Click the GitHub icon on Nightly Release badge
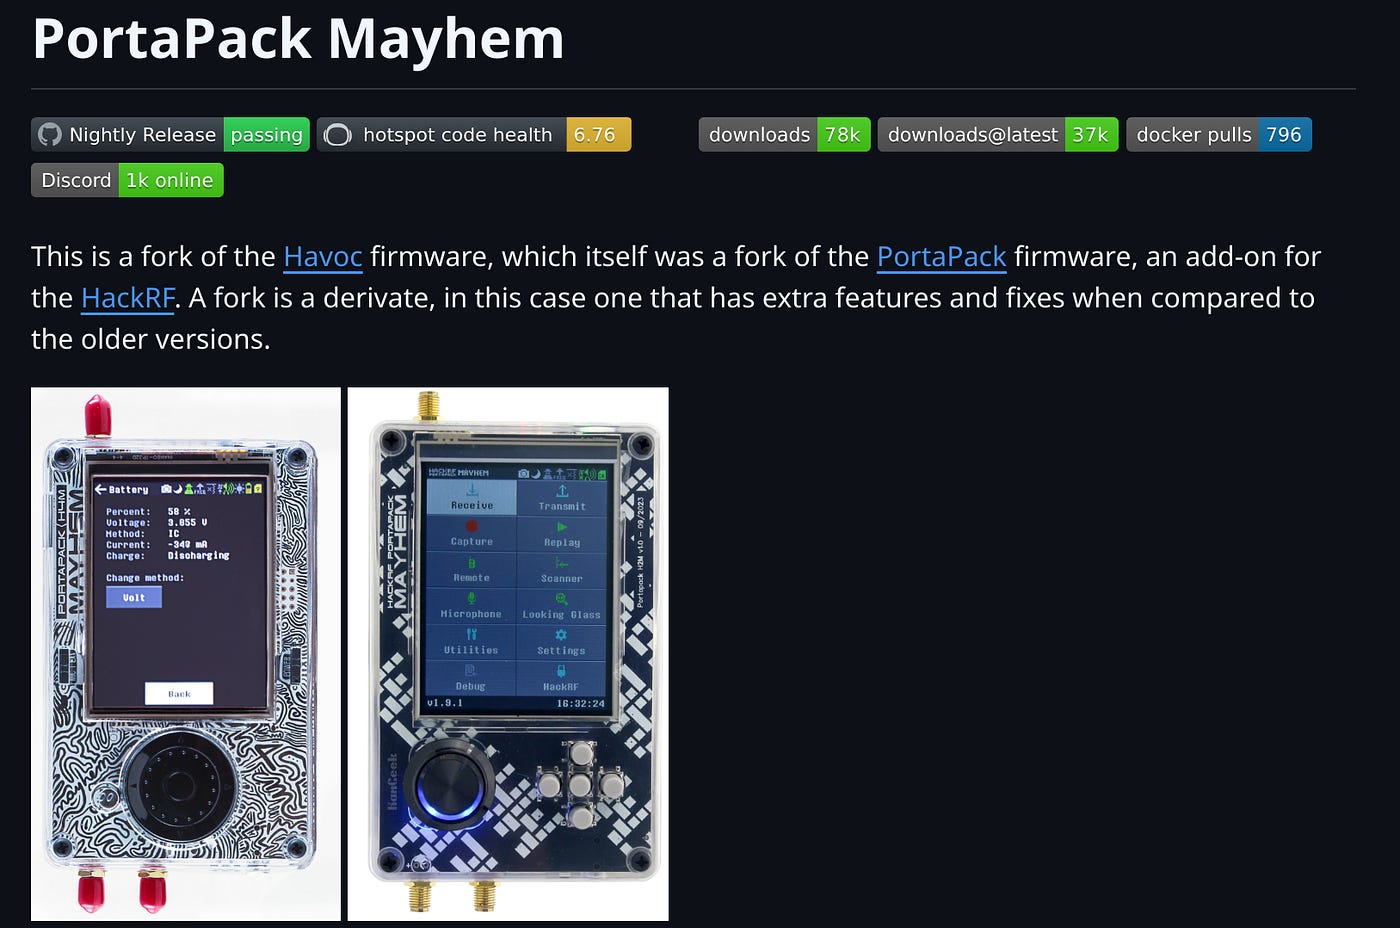This screenshot has height=928, width=1400. coord(50,135)
